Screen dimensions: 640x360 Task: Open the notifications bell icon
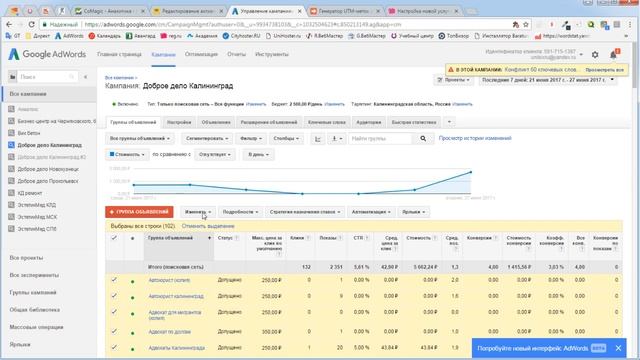613,54
